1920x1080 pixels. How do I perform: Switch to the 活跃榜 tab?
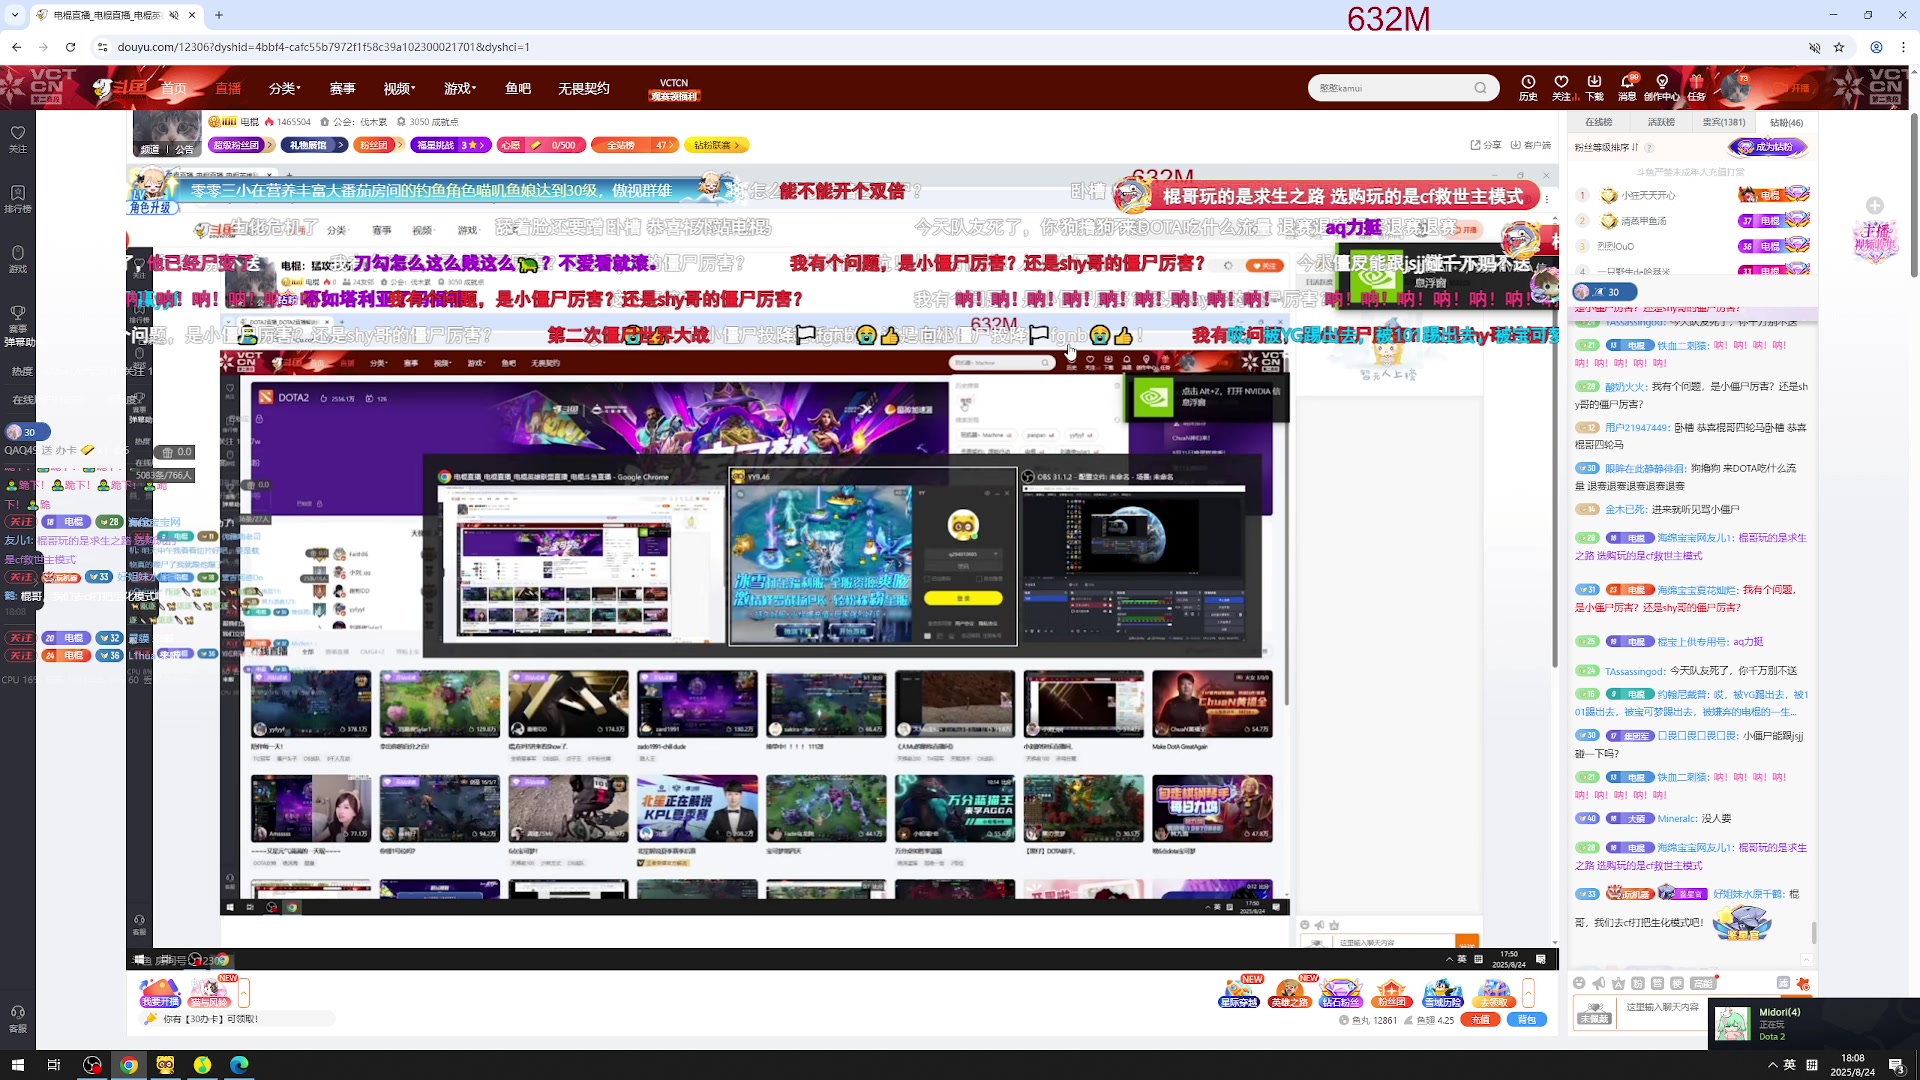coord(1661,122)
